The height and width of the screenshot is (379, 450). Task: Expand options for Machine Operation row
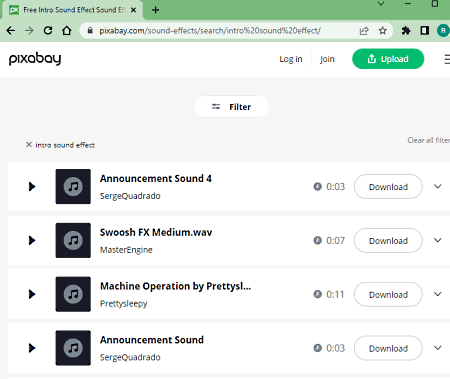point(438,294)
